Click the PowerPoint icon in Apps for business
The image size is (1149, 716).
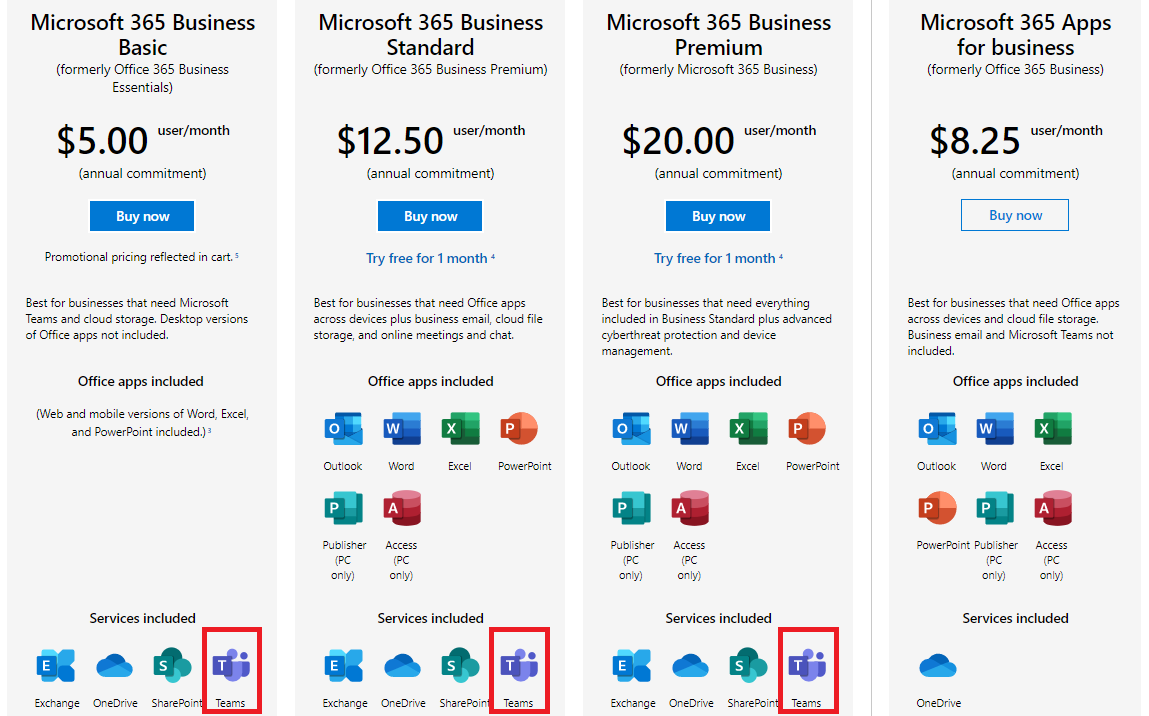[x=937, y=509]
